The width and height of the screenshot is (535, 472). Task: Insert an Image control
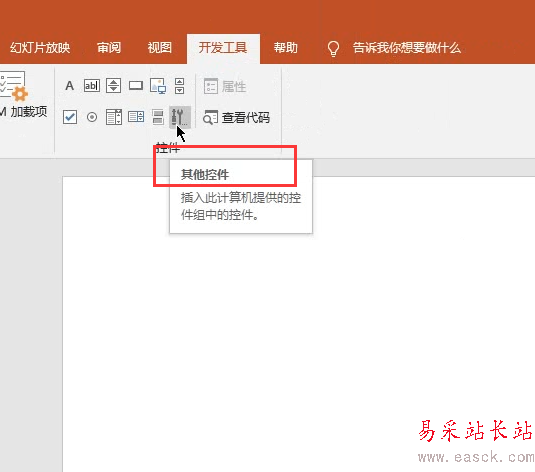pos(158,86)
